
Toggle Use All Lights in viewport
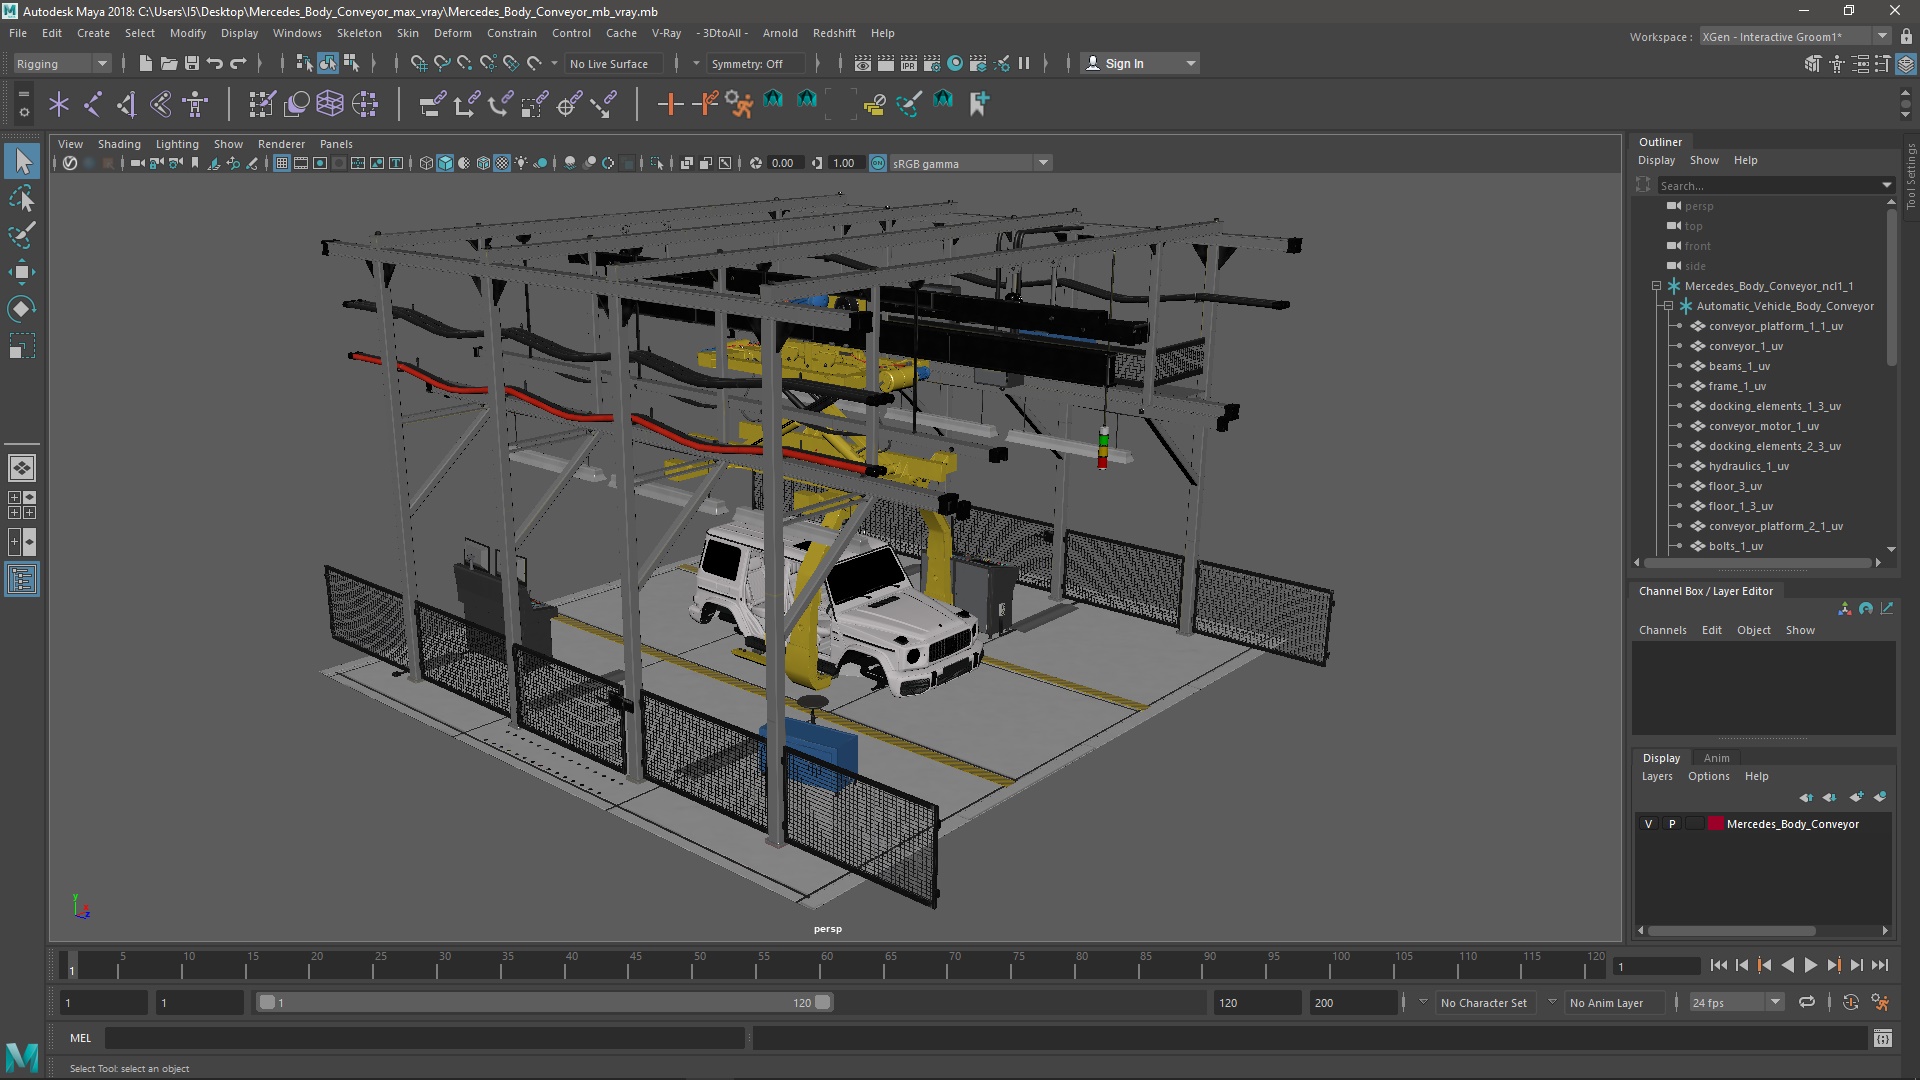tap(521, 163)
